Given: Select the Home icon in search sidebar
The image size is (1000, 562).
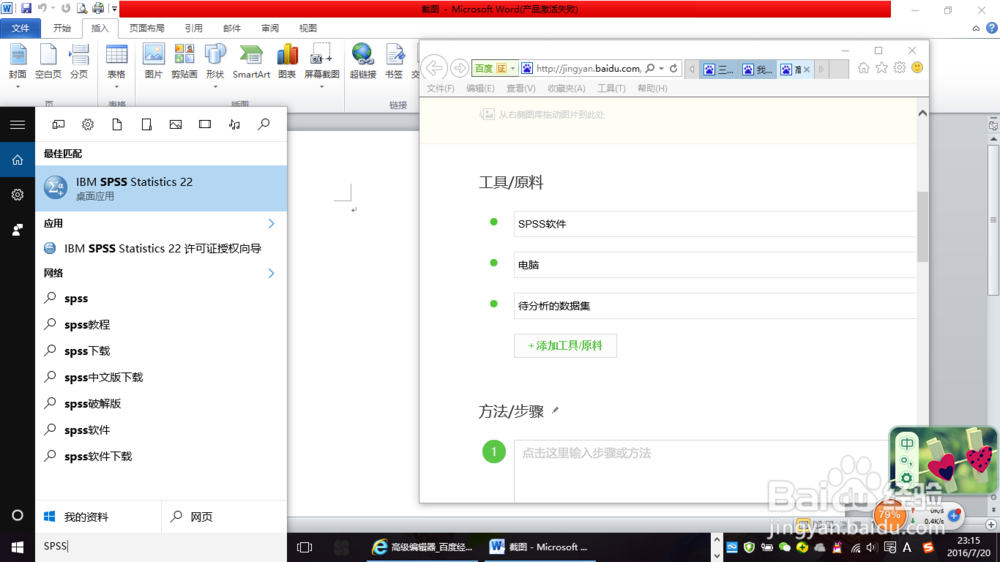Looking at the screenshot, I should (x=17, y=160).
